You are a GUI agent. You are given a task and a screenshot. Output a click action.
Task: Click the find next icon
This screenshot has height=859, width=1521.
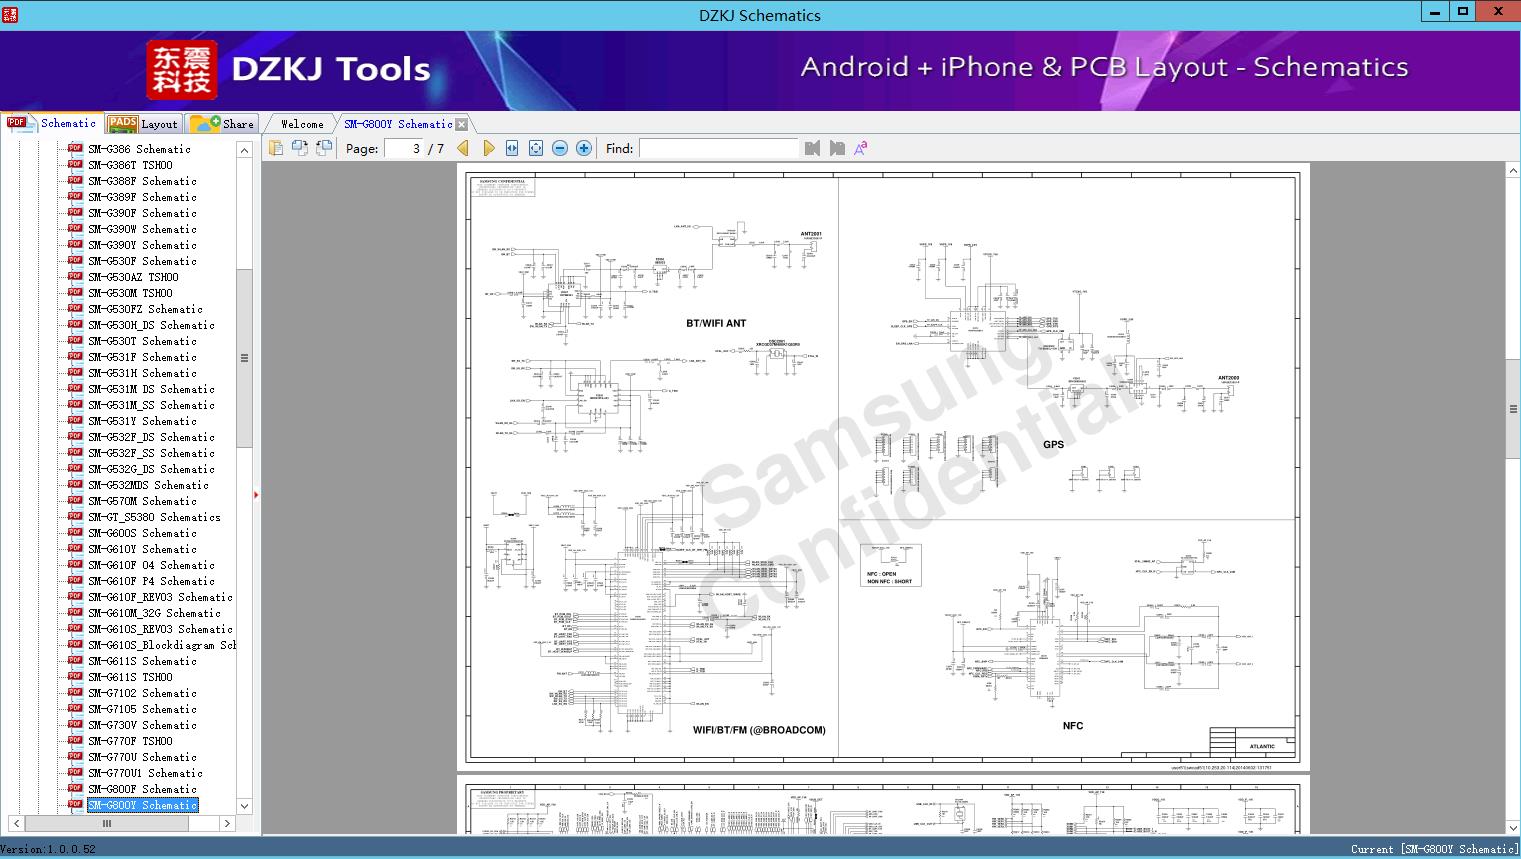pos(837,148)
